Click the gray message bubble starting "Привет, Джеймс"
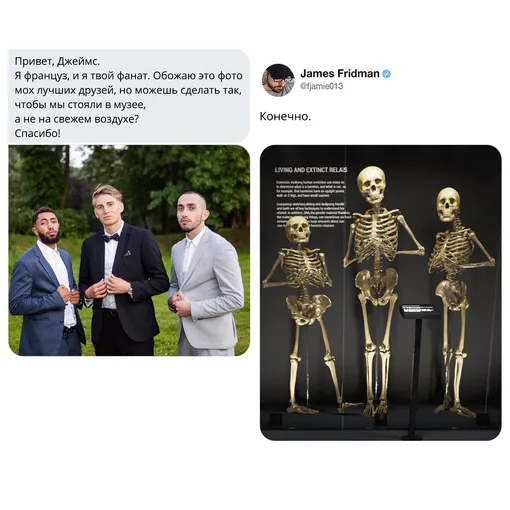The image size is (510, 510). coord(129,97)
